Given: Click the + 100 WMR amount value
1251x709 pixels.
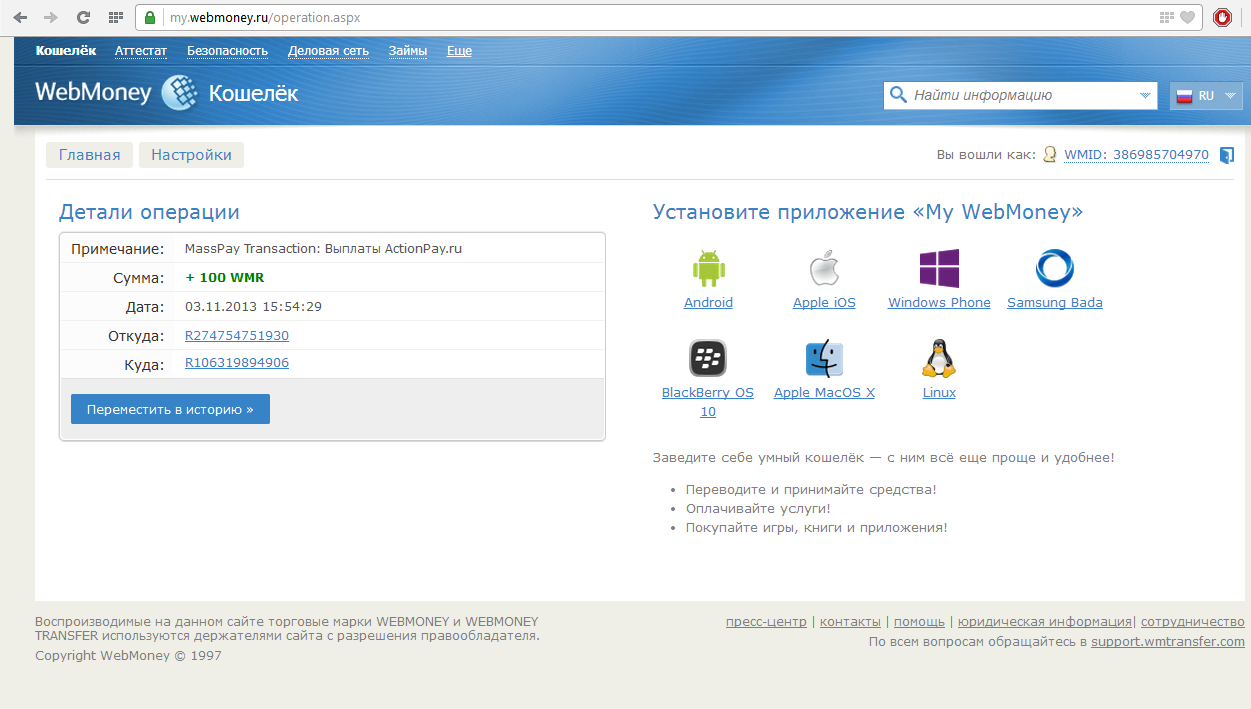Looking at the screenshot, I should (x=225, y=278).
